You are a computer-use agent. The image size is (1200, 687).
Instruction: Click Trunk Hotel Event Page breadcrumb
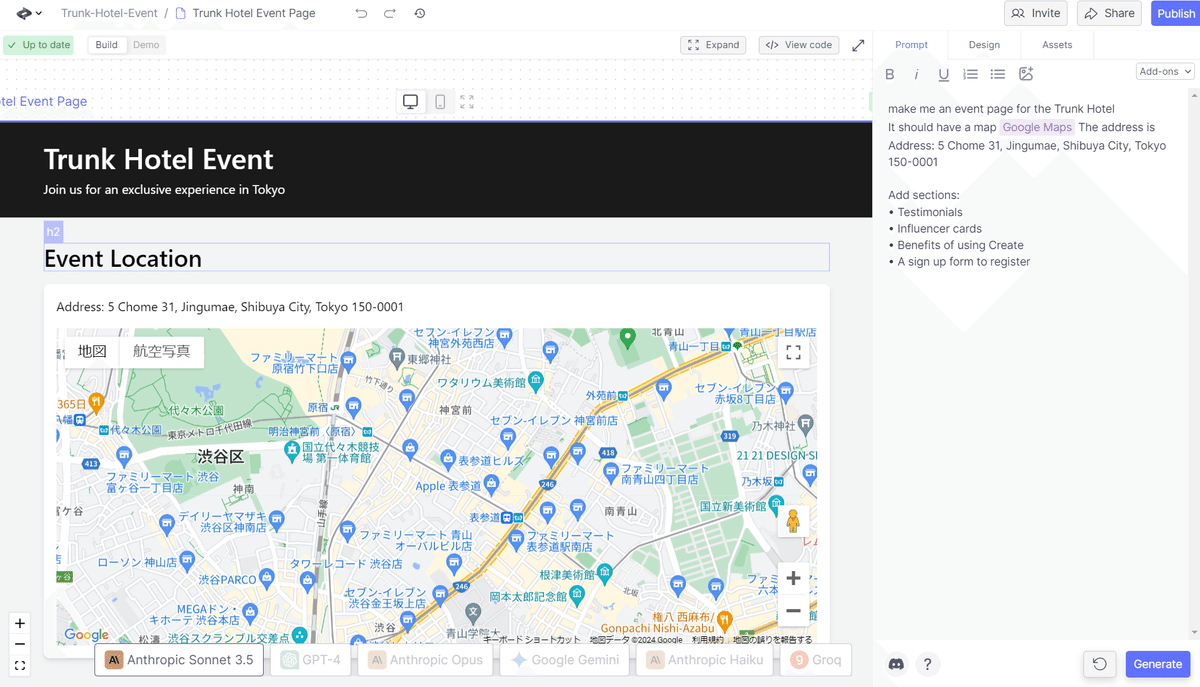click(x=245, y=13)
